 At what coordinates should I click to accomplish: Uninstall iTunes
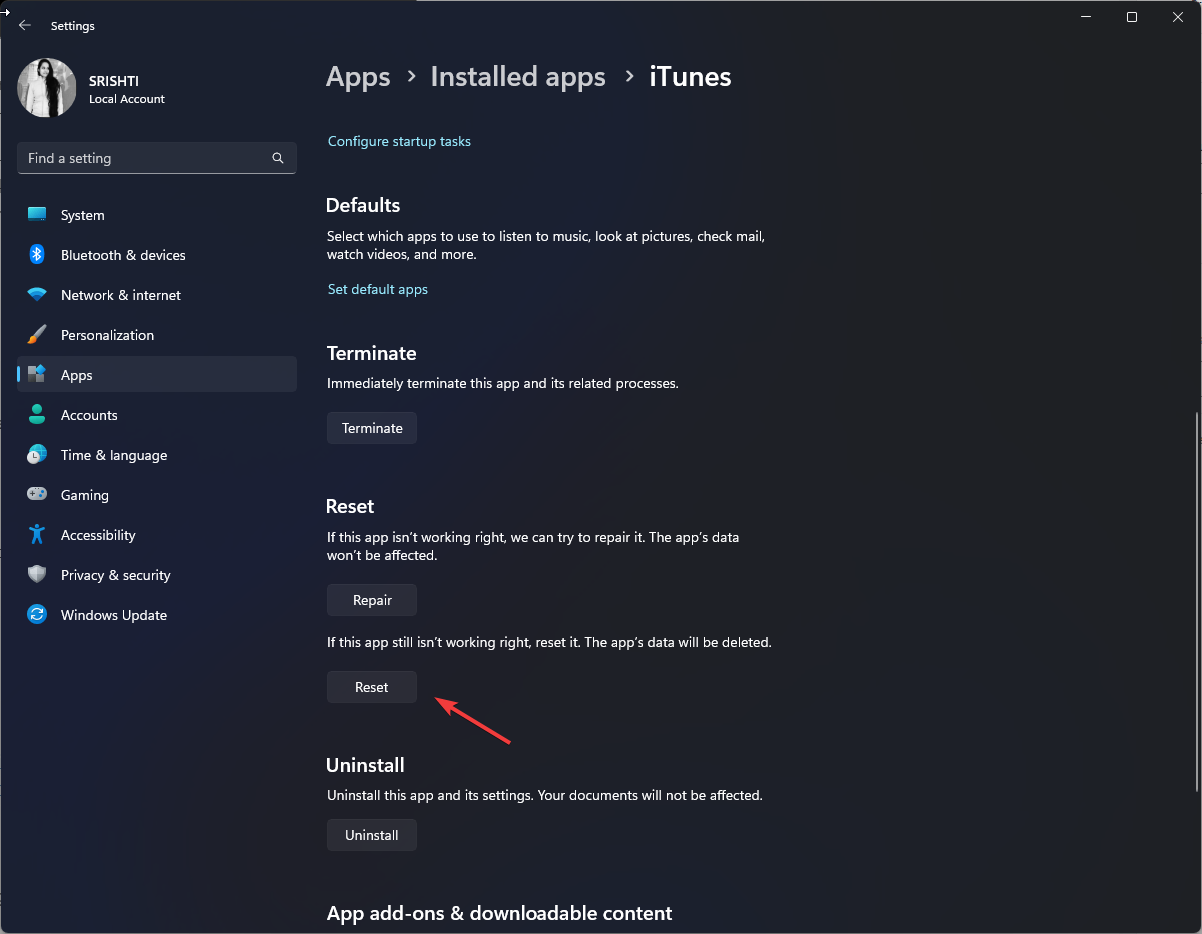tap(371, 834)
